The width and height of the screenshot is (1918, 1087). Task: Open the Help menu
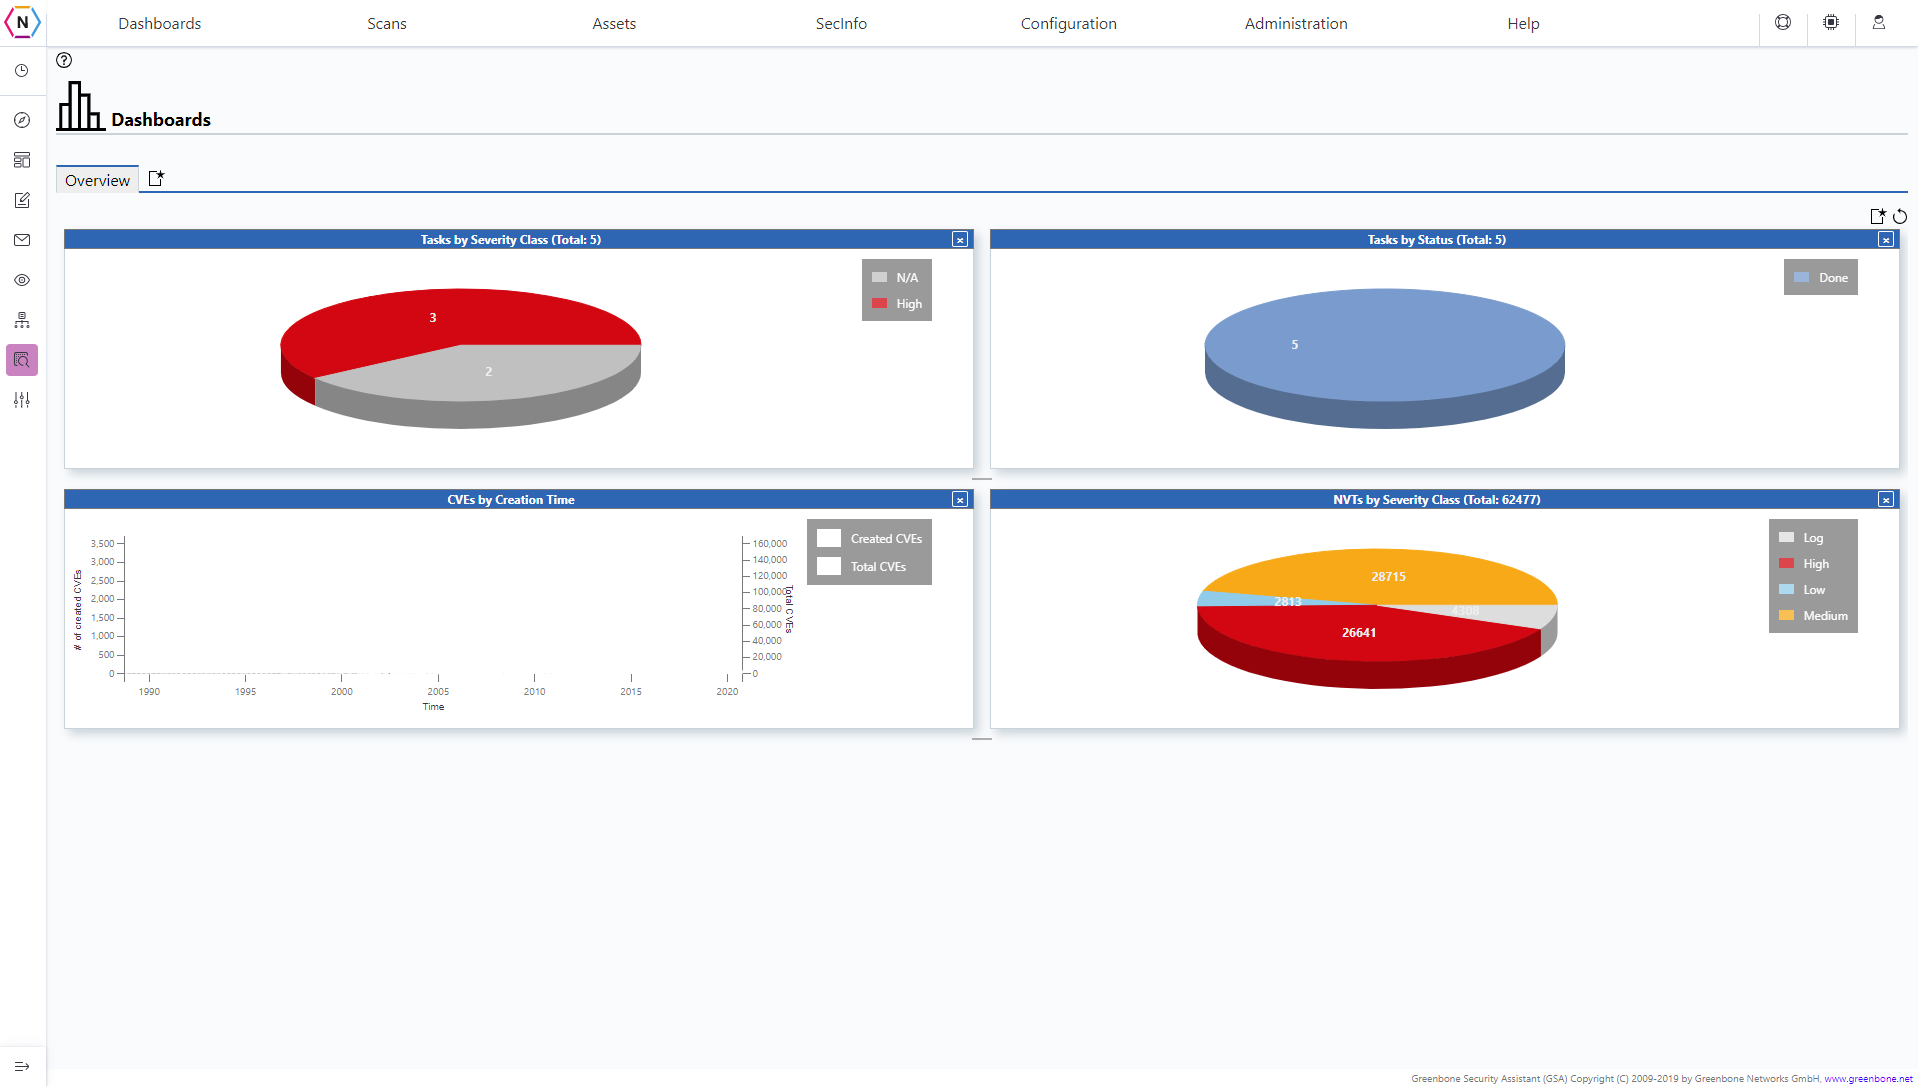1523,23
